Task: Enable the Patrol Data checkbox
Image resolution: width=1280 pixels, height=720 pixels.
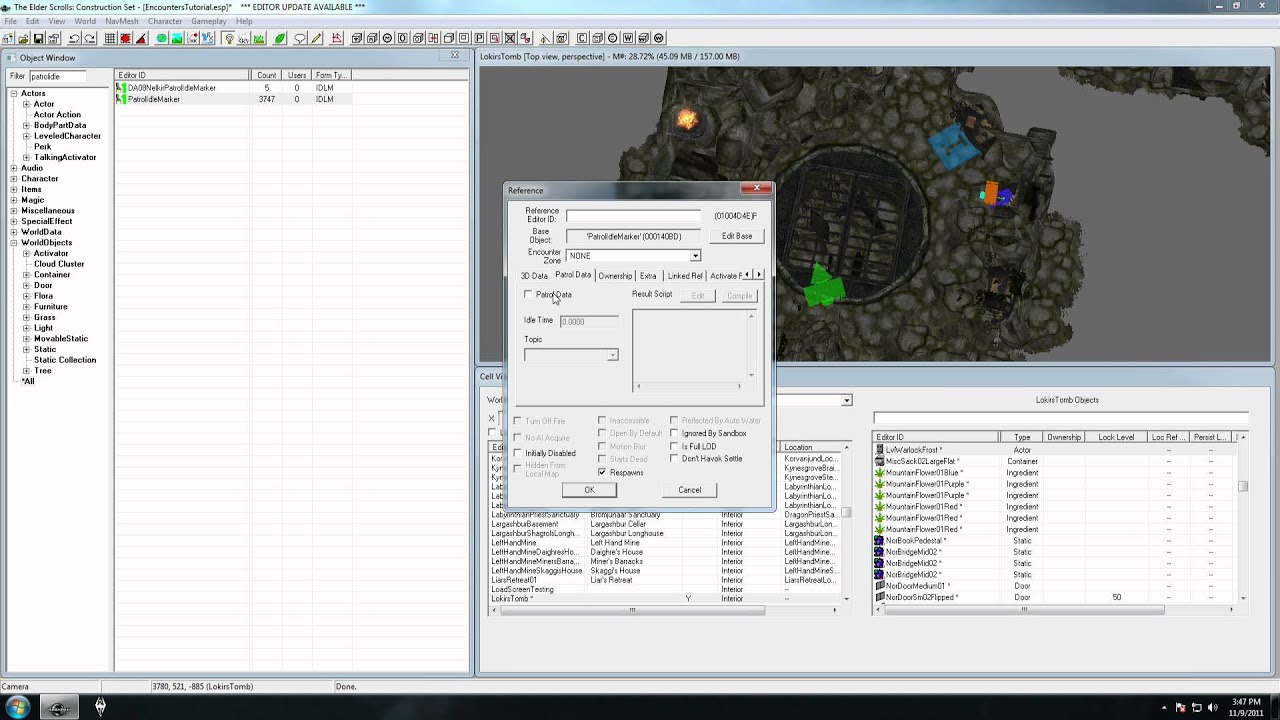Action: coord(529,295)
